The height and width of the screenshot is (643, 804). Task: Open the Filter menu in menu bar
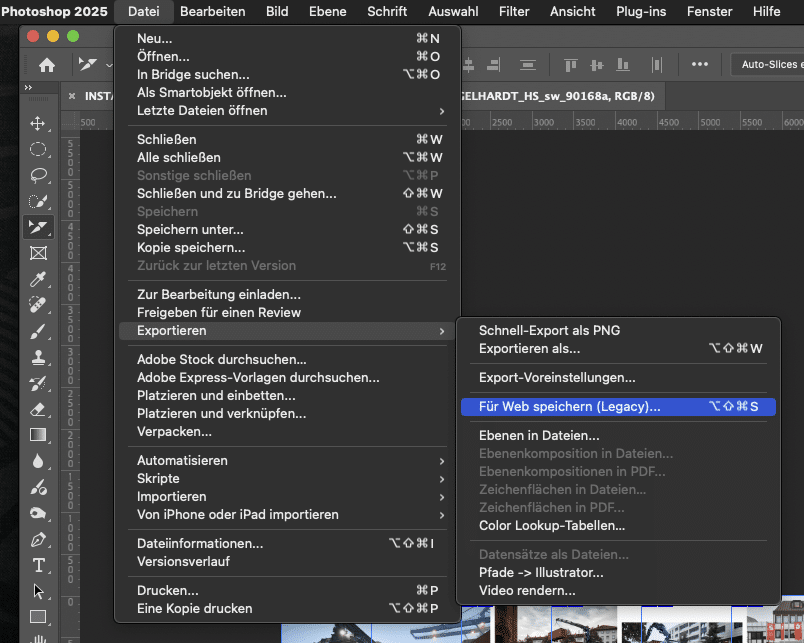click(x=514, y=12)
